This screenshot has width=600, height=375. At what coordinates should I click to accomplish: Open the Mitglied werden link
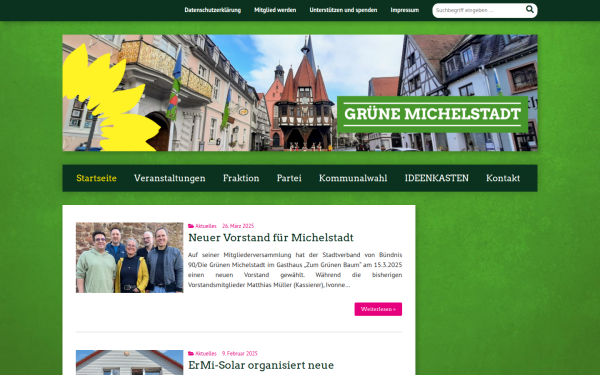coord(275,10)
